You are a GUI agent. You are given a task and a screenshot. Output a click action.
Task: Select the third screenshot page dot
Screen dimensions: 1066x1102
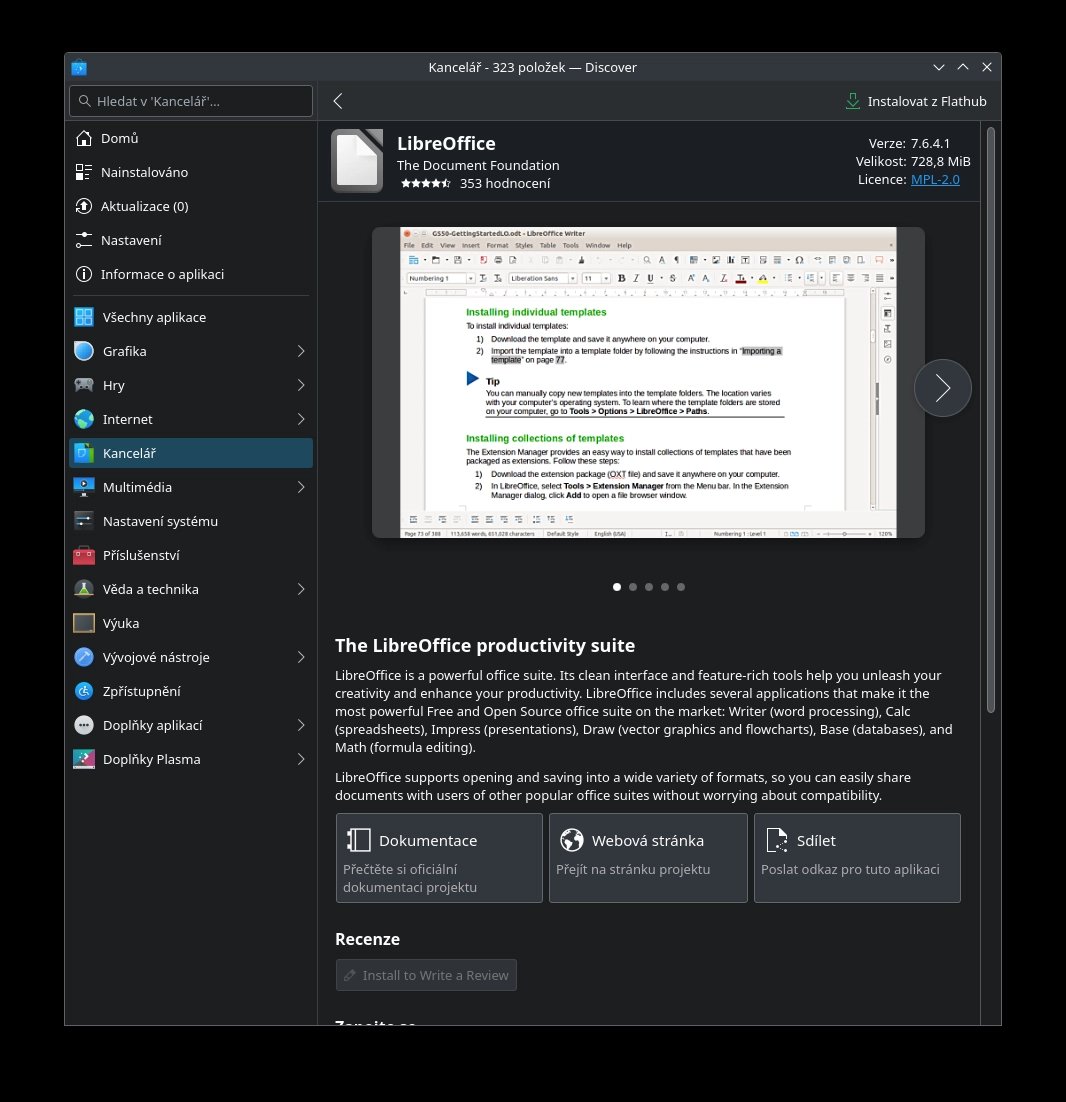pyautogui.click(x=649, y=587)
